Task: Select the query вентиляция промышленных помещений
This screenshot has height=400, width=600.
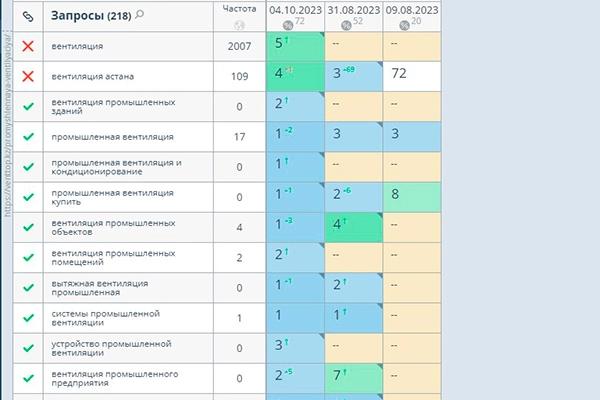Action: click(113, 258)
